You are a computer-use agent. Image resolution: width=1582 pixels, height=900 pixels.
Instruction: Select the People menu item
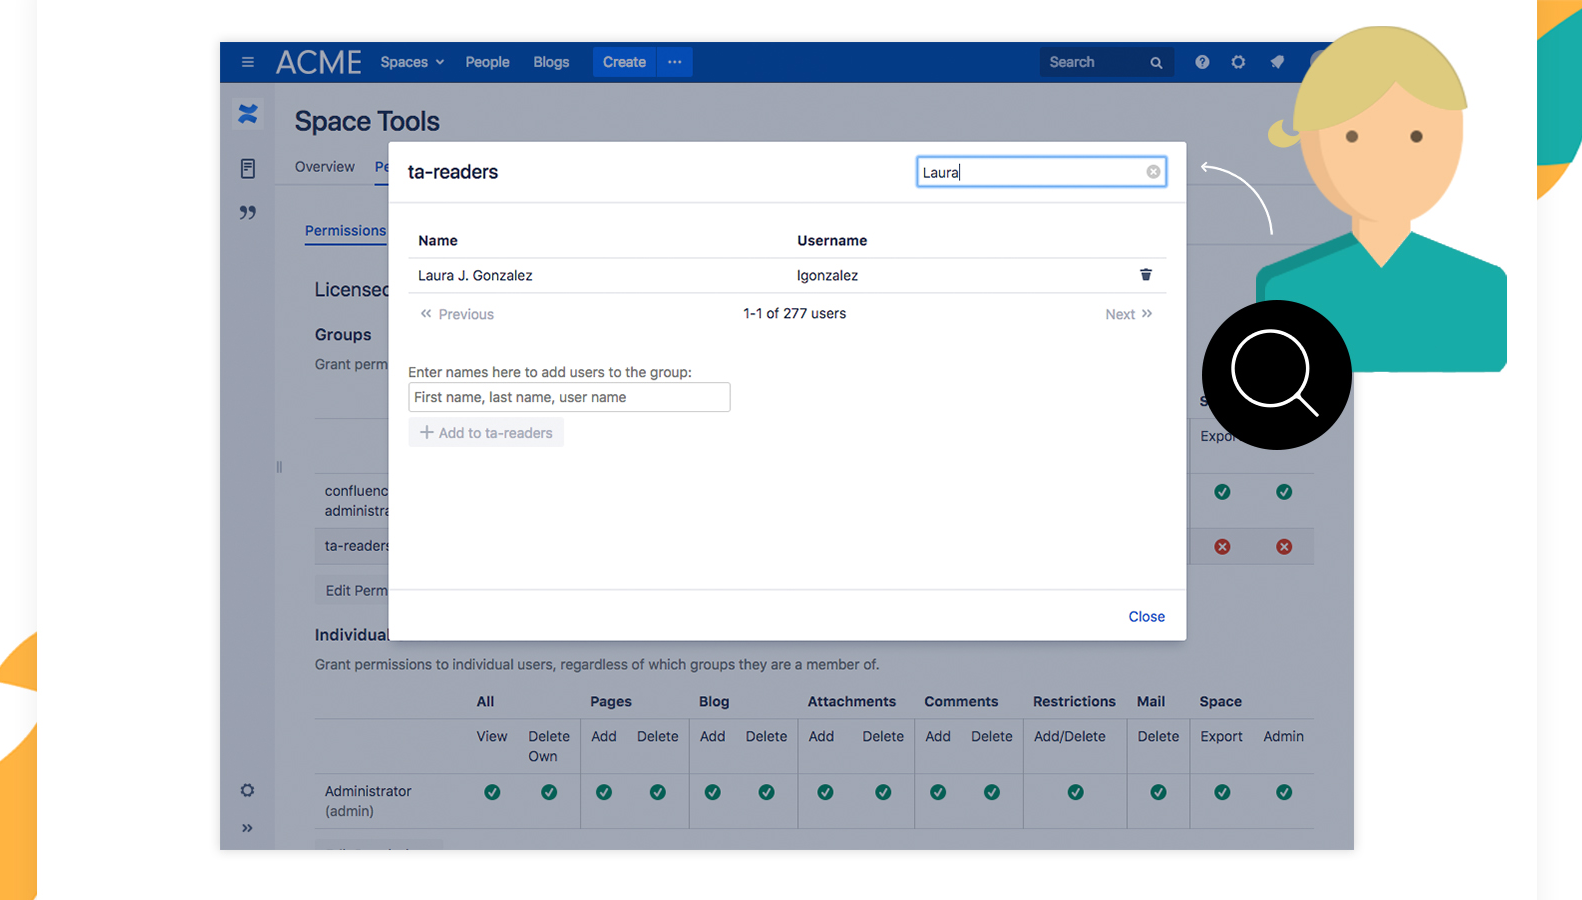point(487,62)
